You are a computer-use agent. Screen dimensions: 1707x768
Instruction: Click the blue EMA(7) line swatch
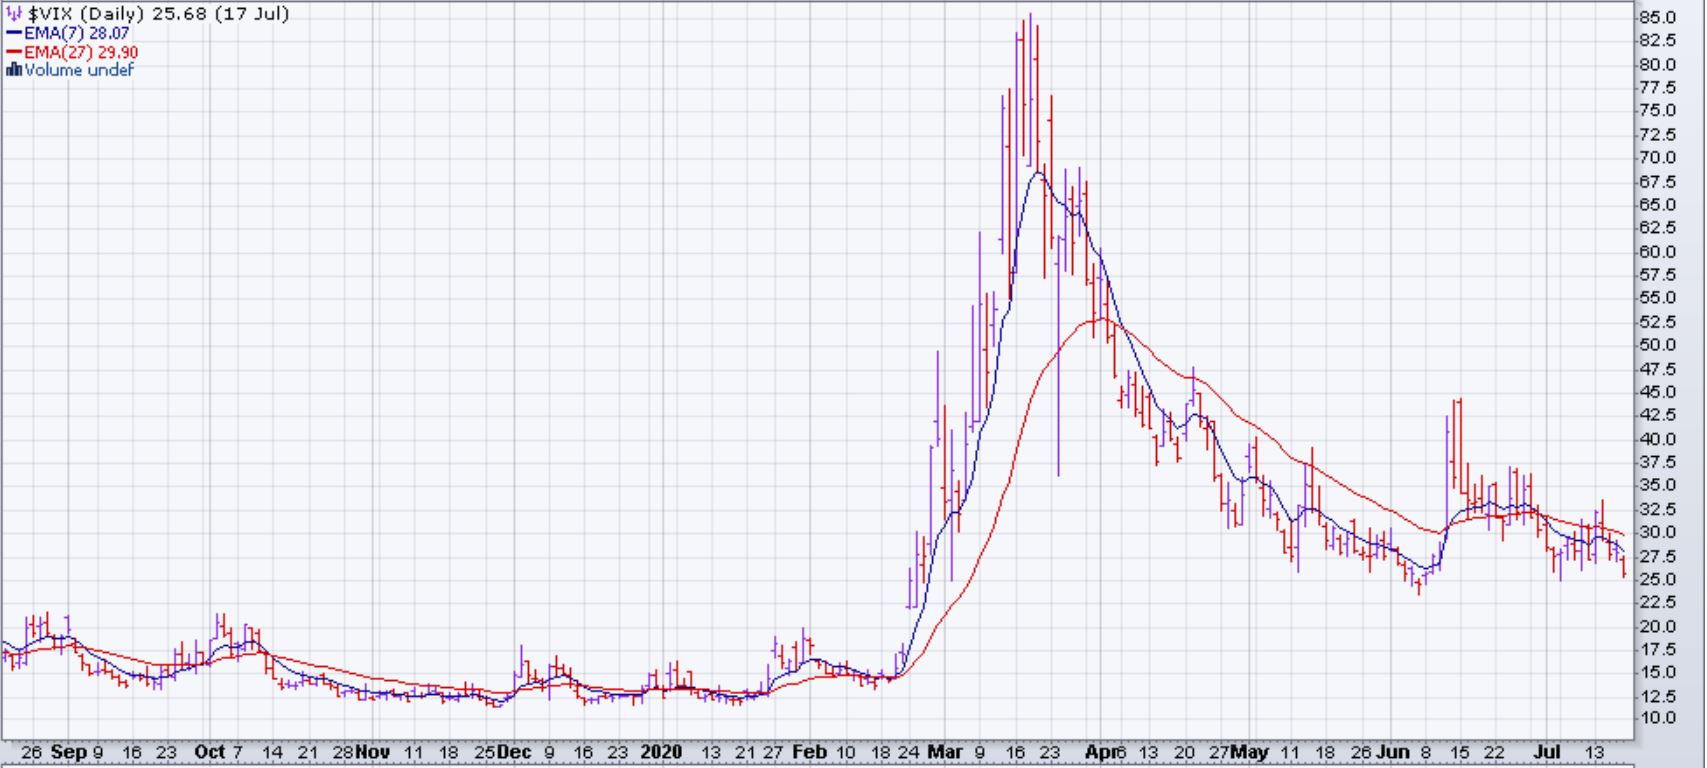point(13,33)
